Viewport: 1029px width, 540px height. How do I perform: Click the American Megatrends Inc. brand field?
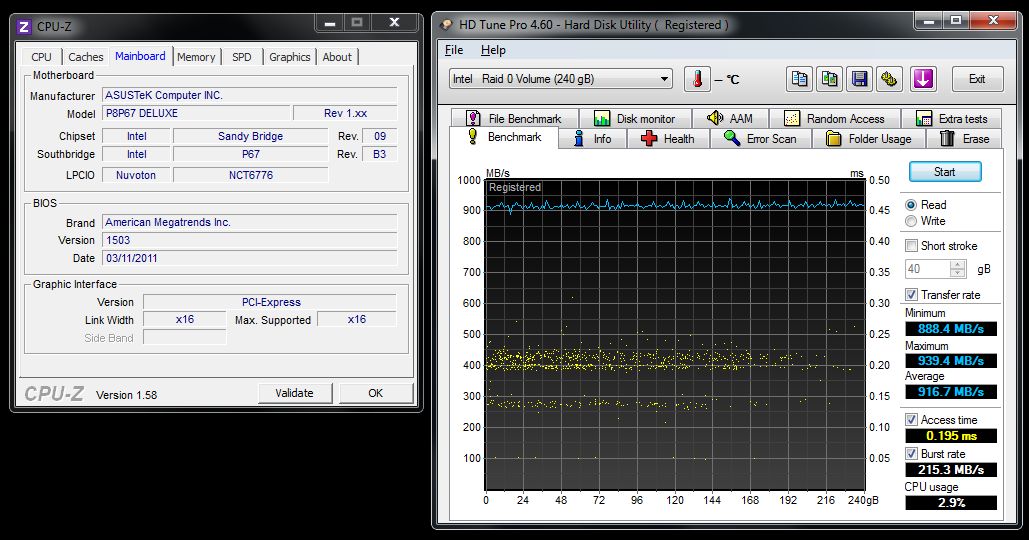pos(249,222)
